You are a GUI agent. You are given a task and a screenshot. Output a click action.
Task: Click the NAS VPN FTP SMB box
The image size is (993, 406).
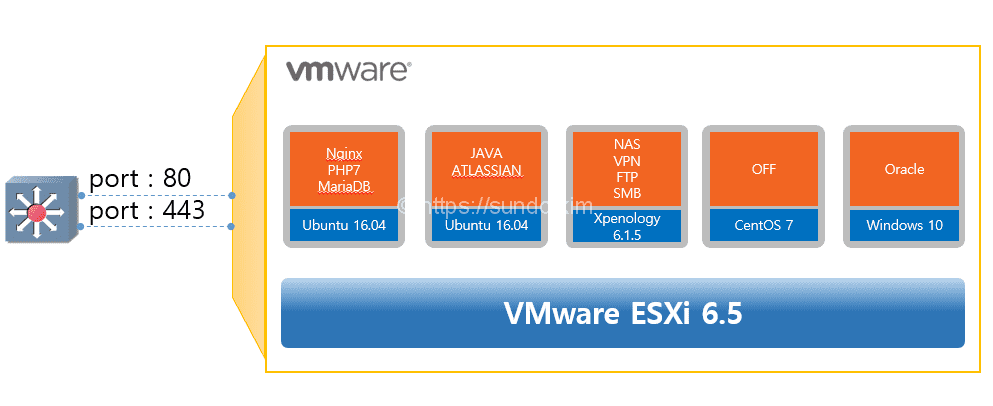pyautogui.click(x=627, y=169)
